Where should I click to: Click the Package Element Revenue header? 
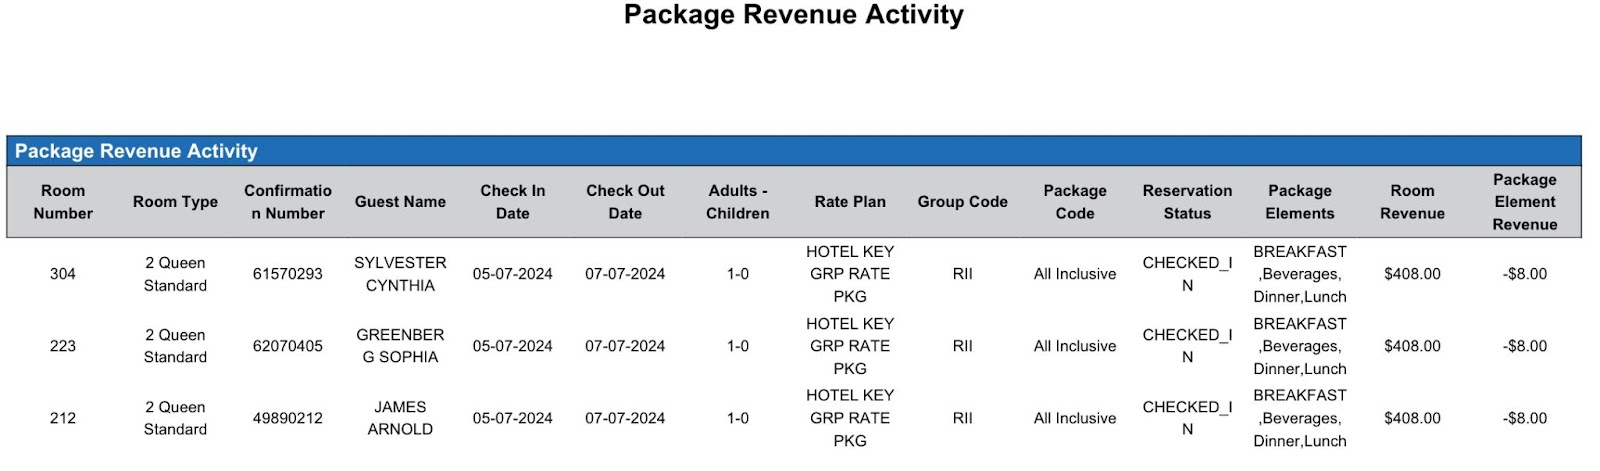pos(1524,202)
